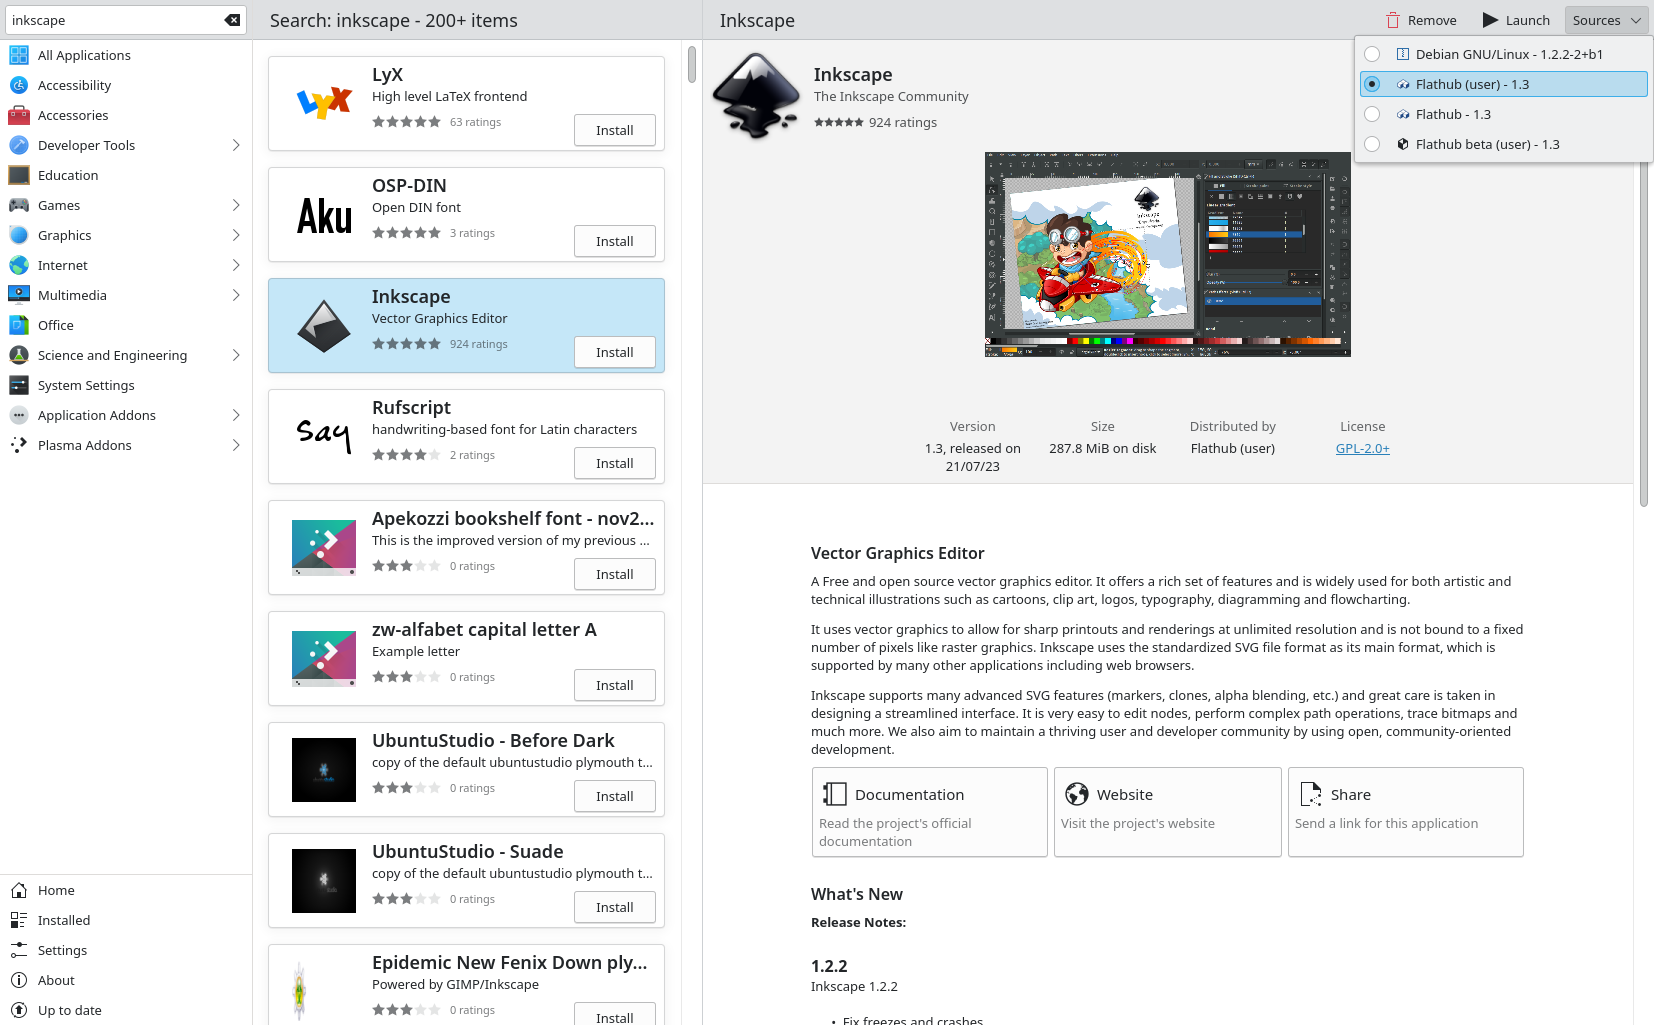Click the Documentation book icon

click(835, 794)
